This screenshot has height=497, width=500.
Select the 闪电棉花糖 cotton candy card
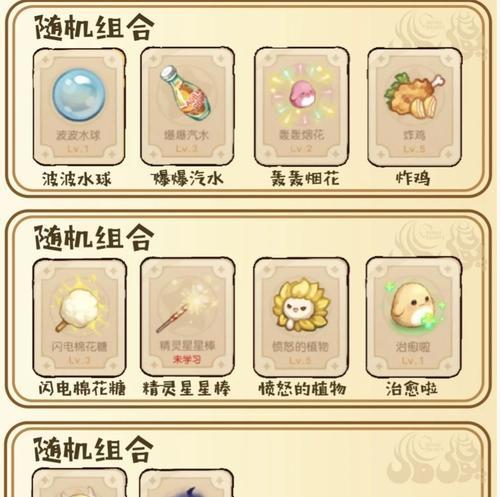coord(79,318)
